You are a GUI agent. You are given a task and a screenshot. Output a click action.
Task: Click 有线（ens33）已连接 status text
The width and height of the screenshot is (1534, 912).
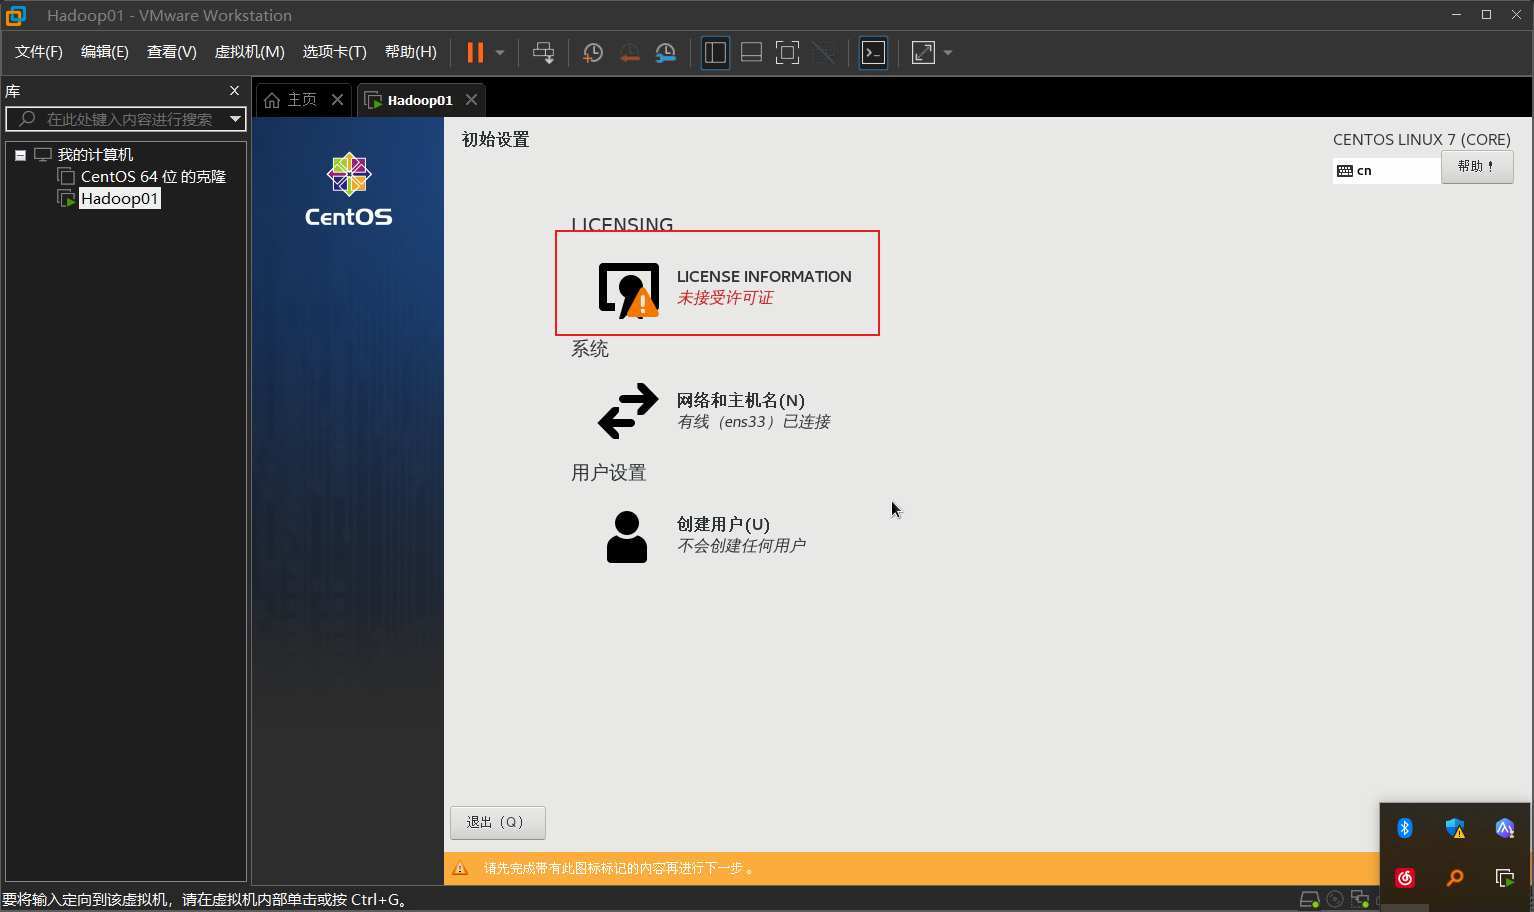754,422
